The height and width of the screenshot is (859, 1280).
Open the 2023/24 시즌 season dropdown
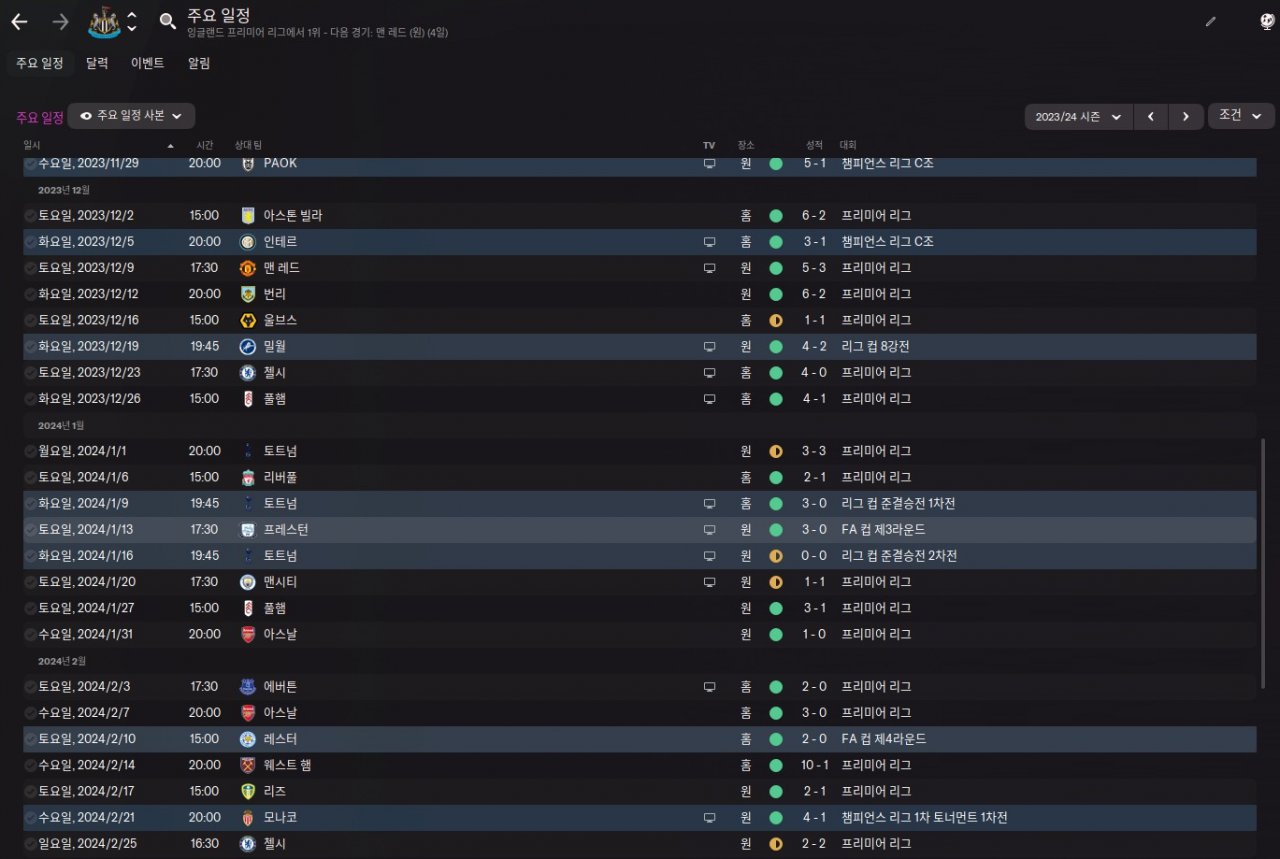coord(1078,117)
